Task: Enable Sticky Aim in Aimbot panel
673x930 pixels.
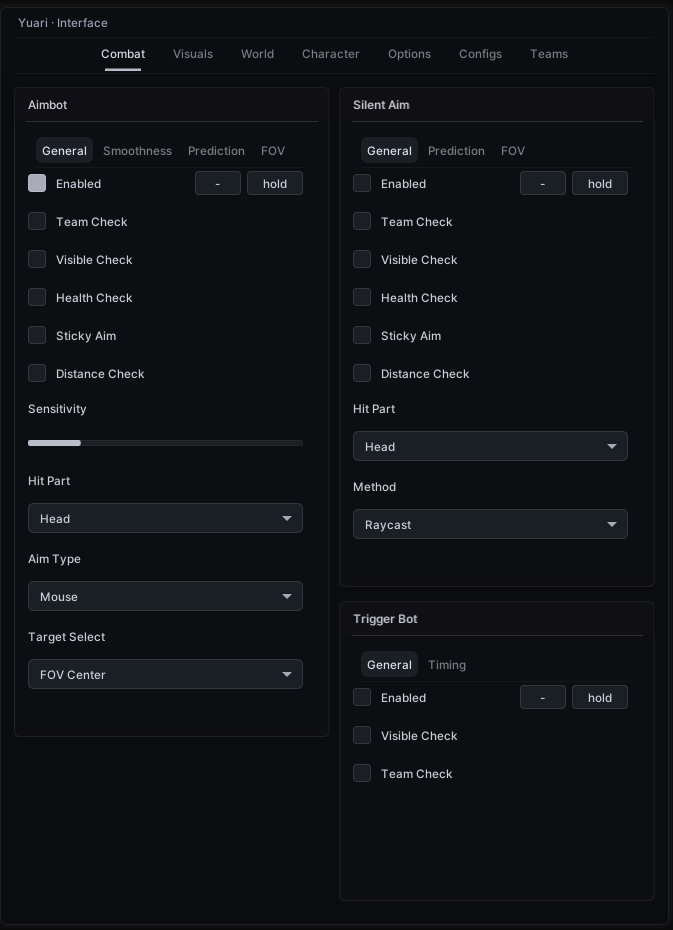Action: tap(37, 335)
